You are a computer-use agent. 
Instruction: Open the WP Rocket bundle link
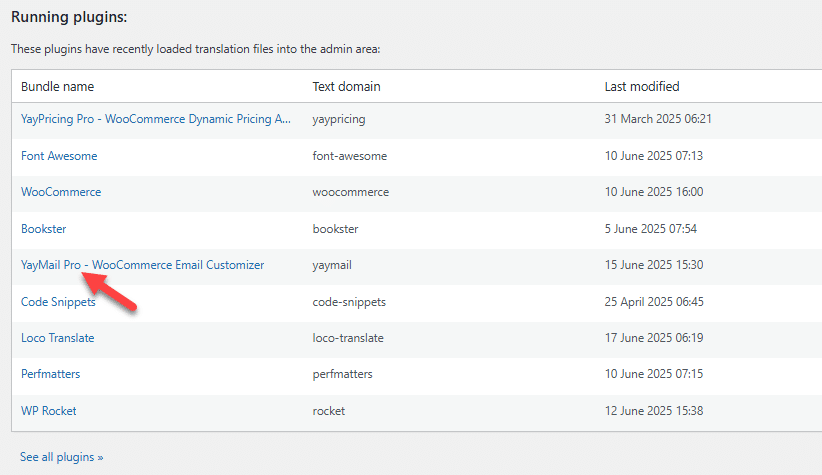[x=49, y=411]
